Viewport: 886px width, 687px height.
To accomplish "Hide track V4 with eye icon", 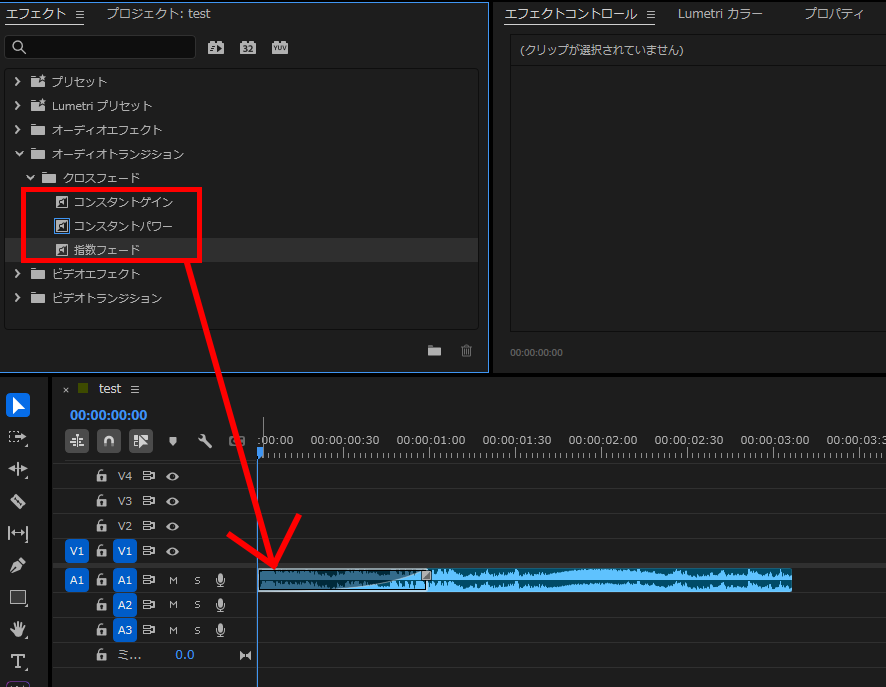I will pos(172,476).
